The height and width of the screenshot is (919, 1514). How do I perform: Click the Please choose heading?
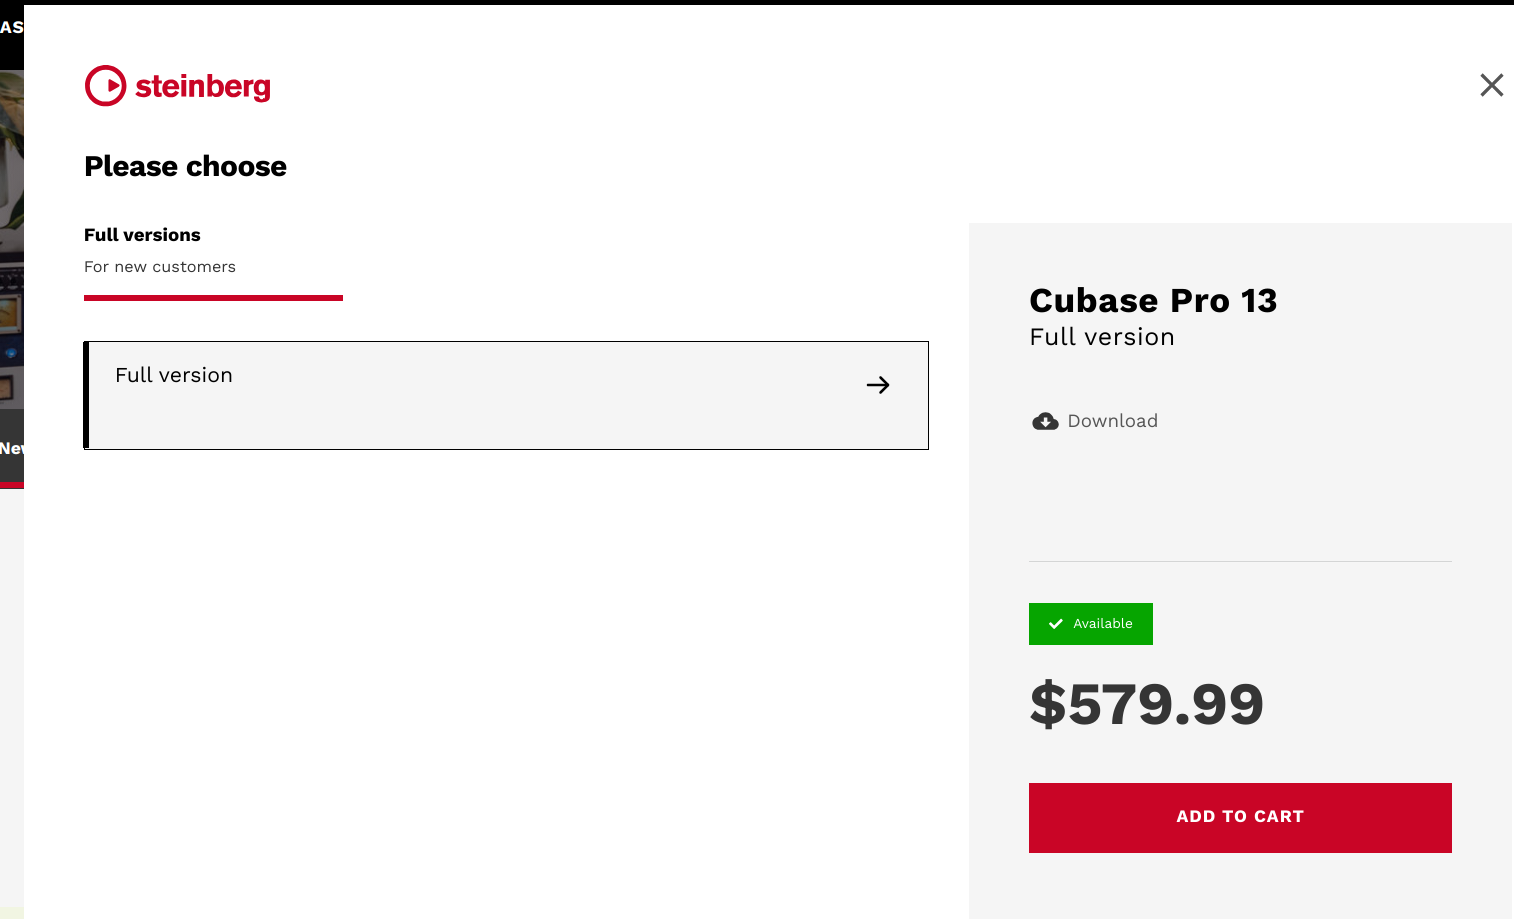click(x=185, y=166)
